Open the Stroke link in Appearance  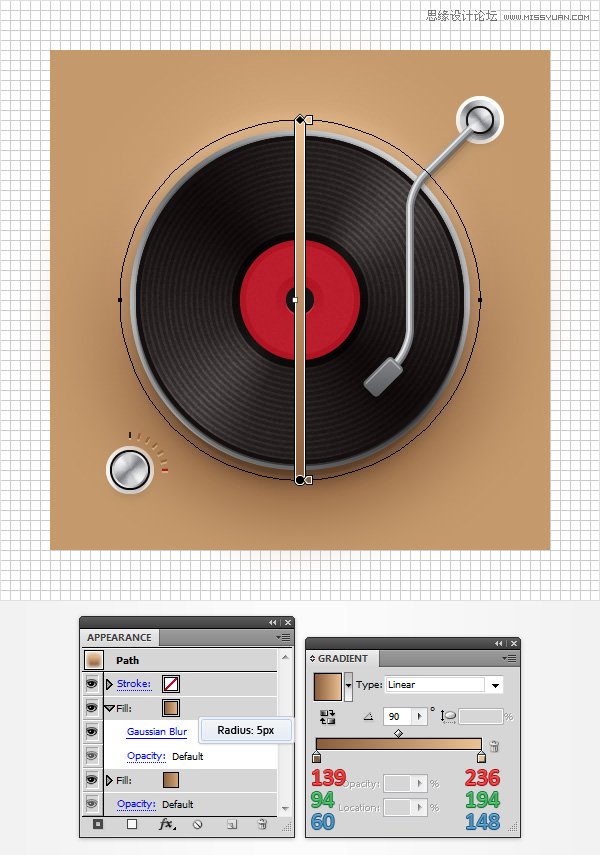[134, 684]
